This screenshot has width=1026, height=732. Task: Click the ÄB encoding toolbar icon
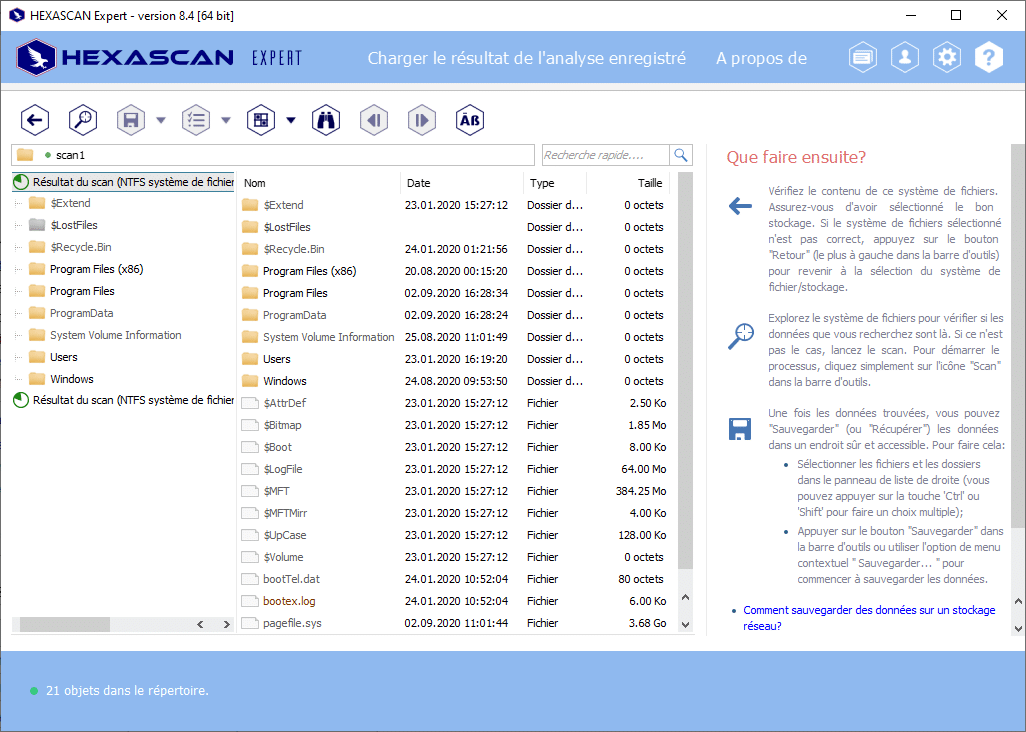[470, 120]
